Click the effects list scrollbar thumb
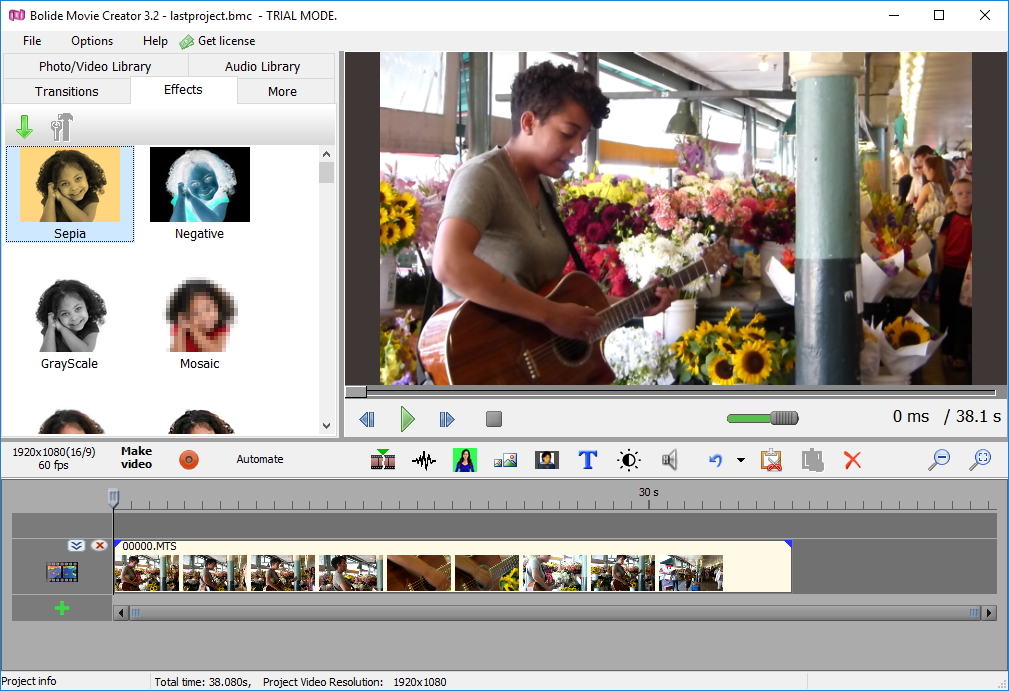 click(326, 172)
